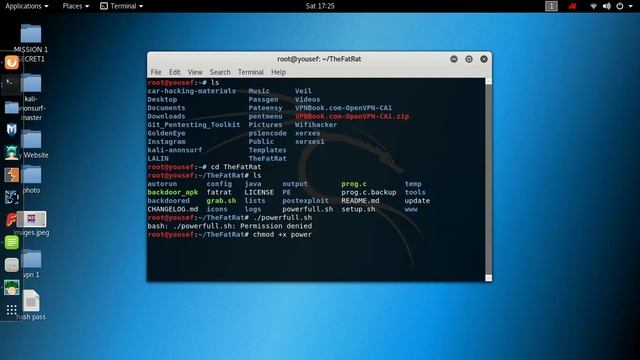Click 'Git_Pentesting_Toolkit' in listing
Viewport: 640px width, 360px height.
[x=194, y=125]
